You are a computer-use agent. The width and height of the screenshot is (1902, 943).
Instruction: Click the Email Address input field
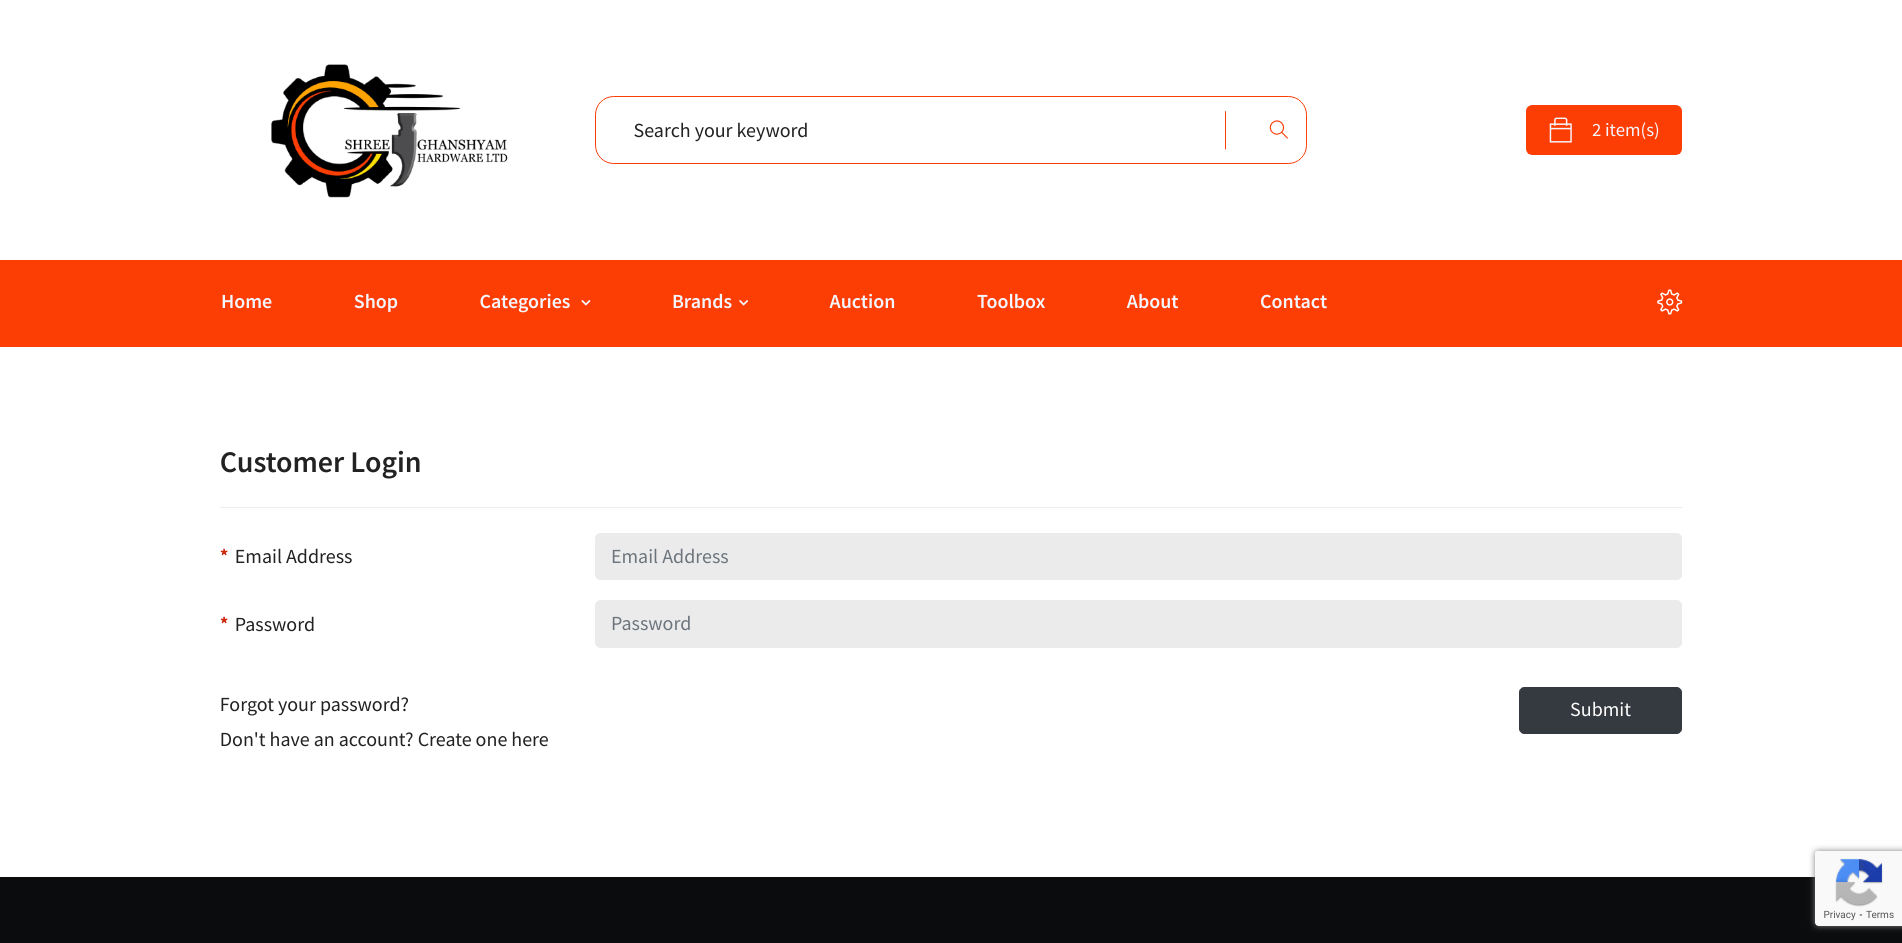point(1138,556)
